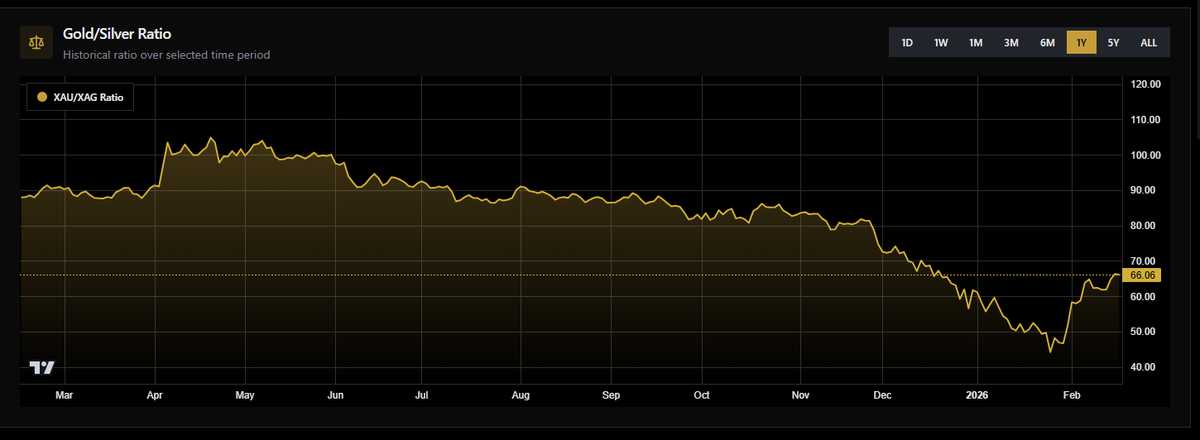The image size is (1200, 440).
Task: Click the Nov label on the time axis
Action: (802, 395)
